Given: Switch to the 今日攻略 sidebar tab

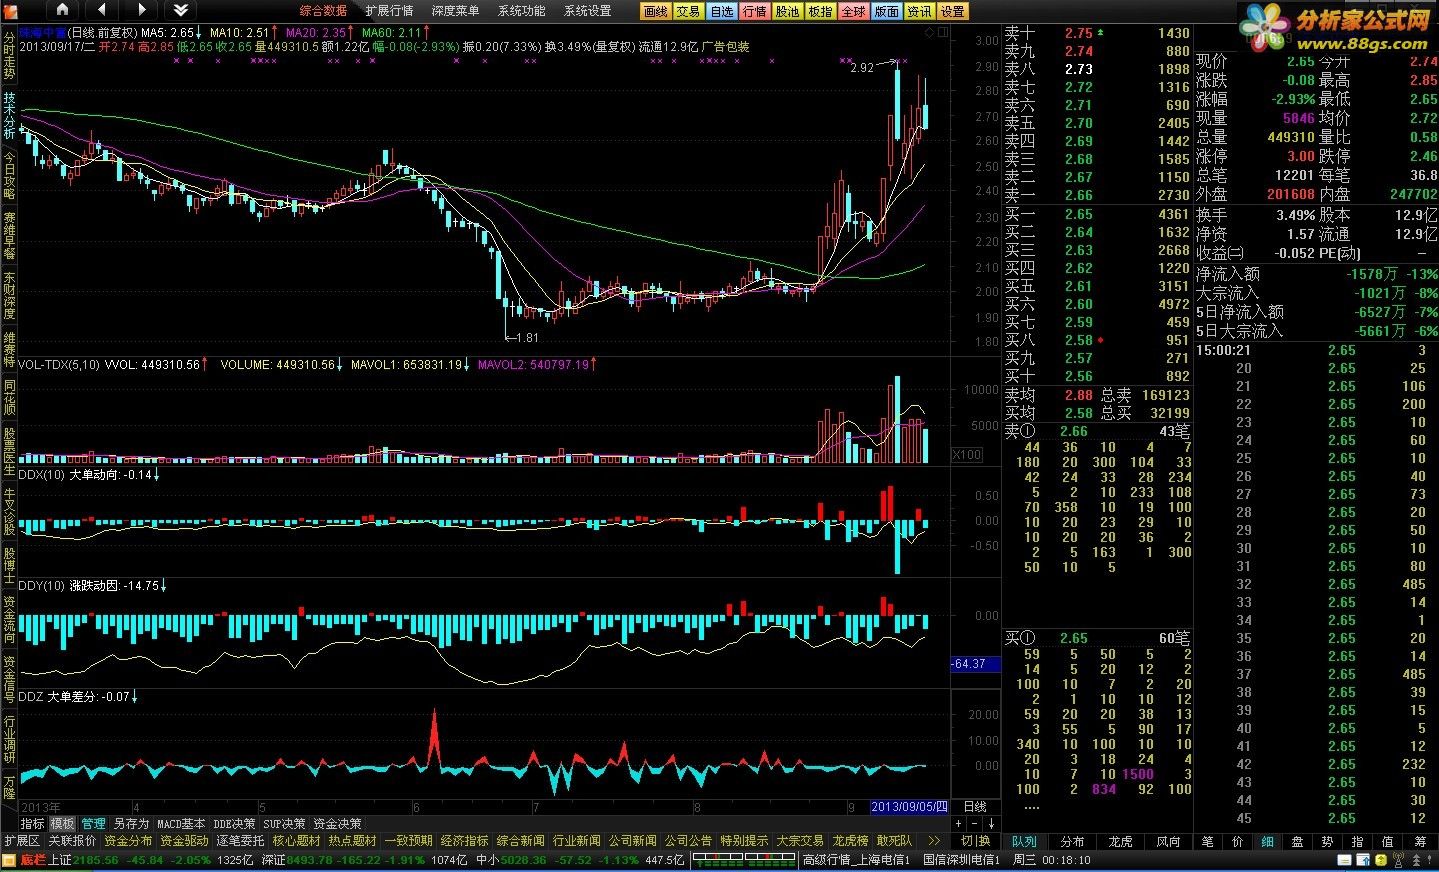Looking at the screenshot, I should coord(9,177).
